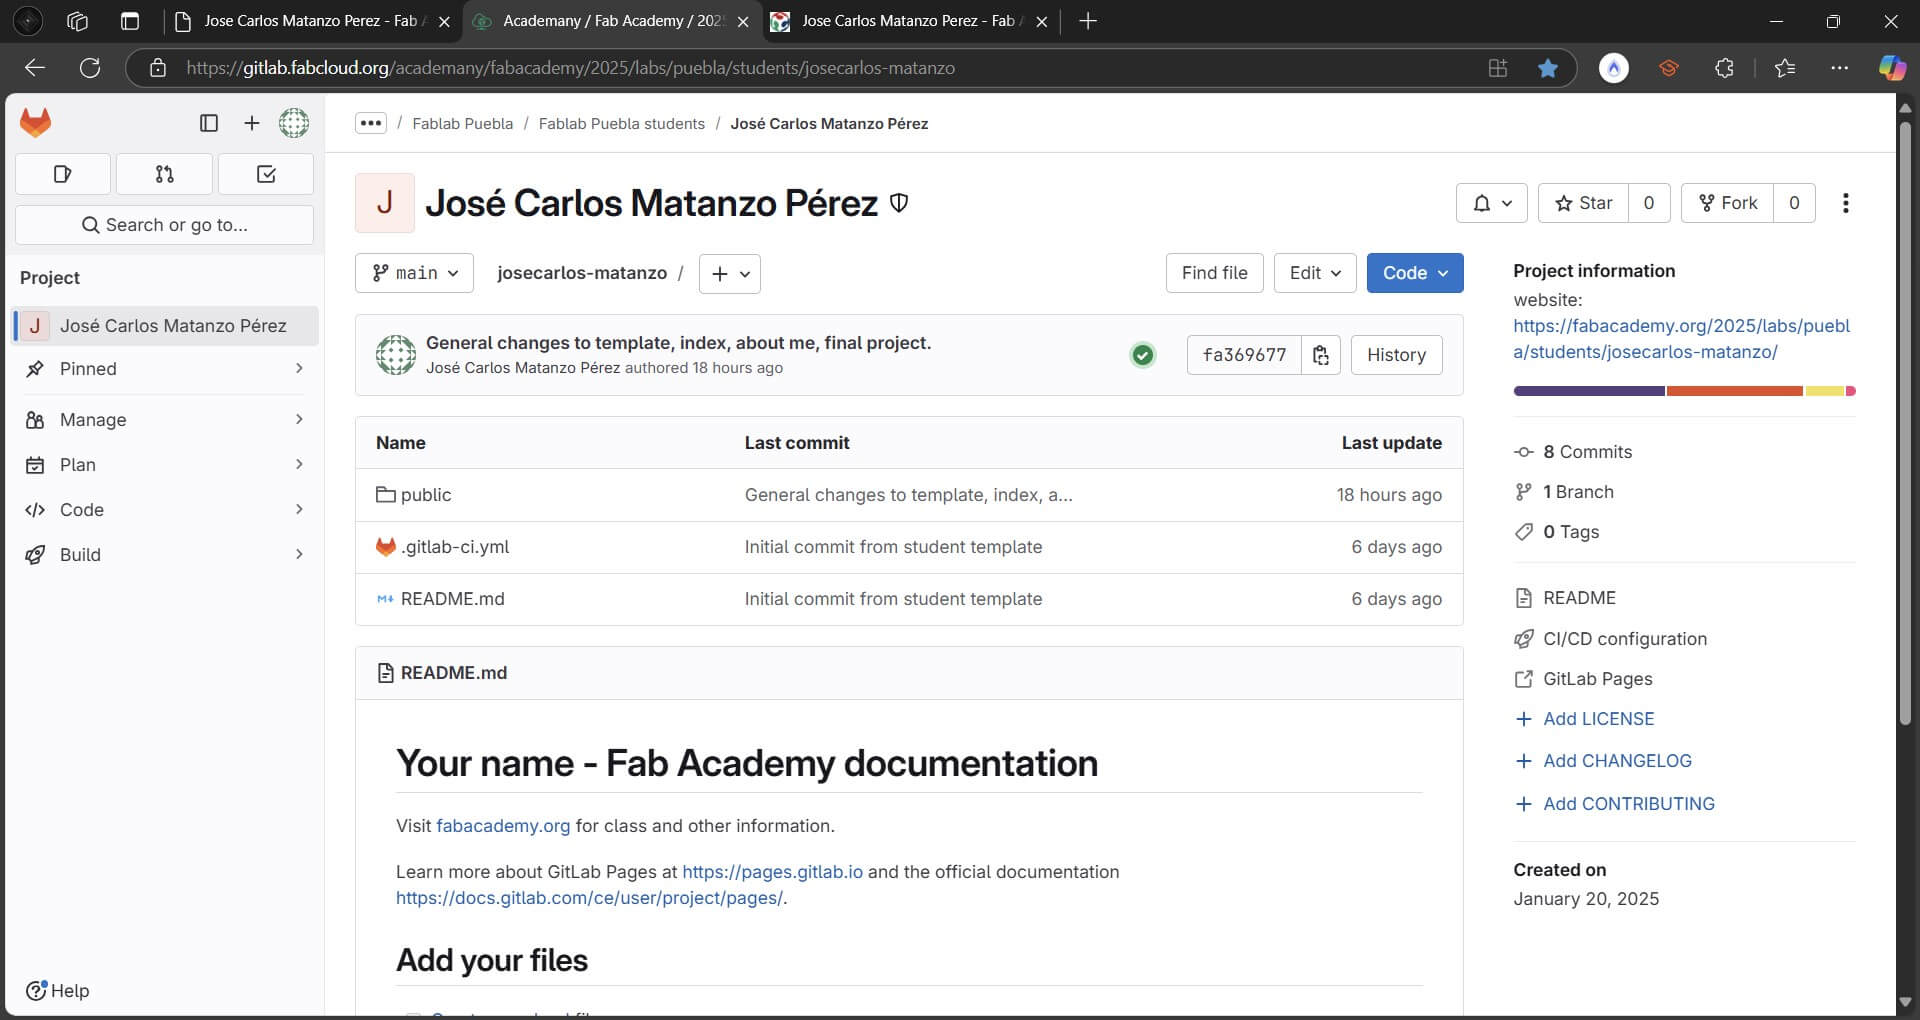Click Add CONTRIBUTING
1920x1020 pixels.
[1628, 804]
